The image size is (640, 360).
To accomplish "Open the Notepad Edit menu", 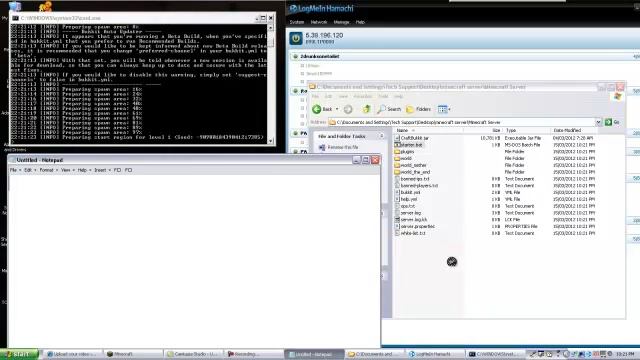I will (28, 170).
